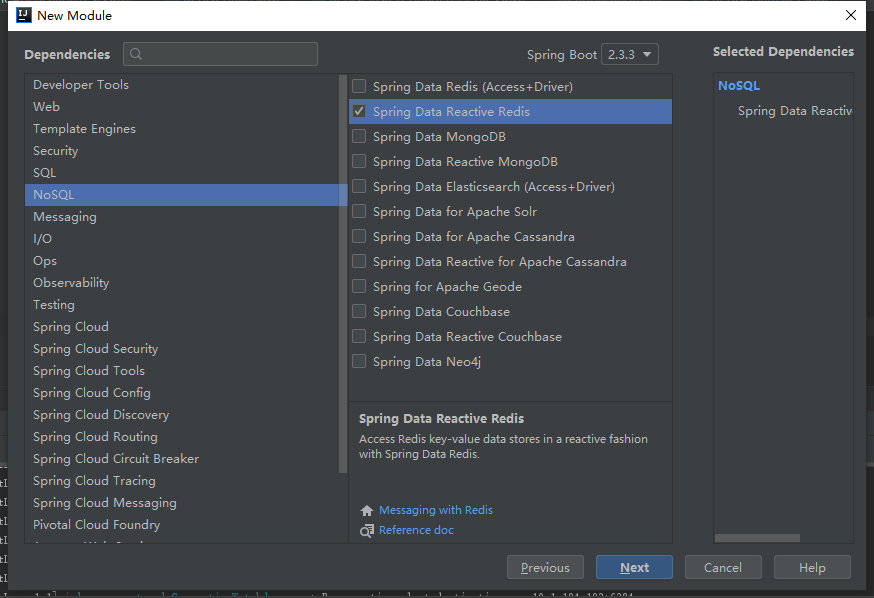Tick Spring Data for Apache Cassandra
This screenshot has width=874, height=598.
tap(360, 236)
